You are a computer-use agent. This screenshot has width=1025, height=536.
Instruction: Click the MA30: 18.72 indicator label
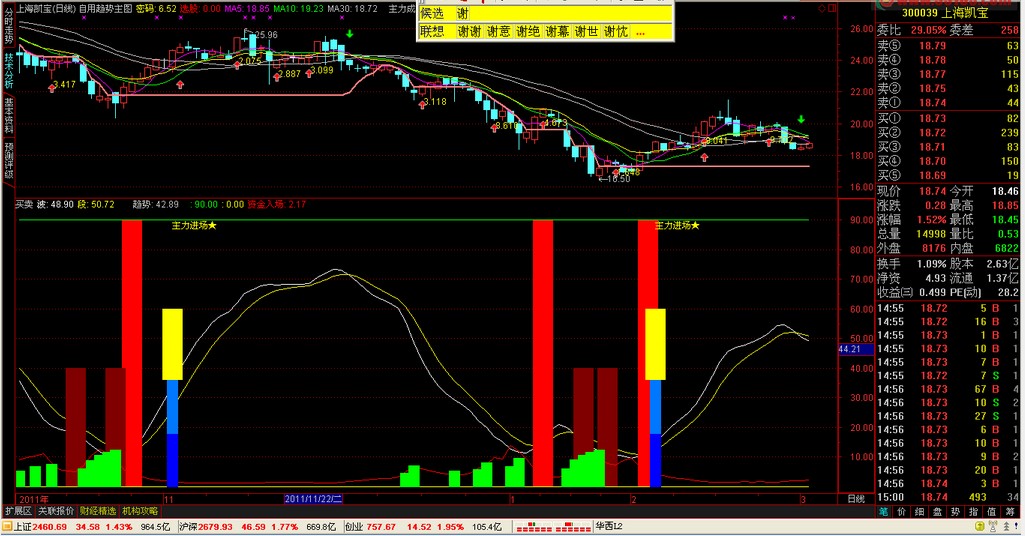352,9
